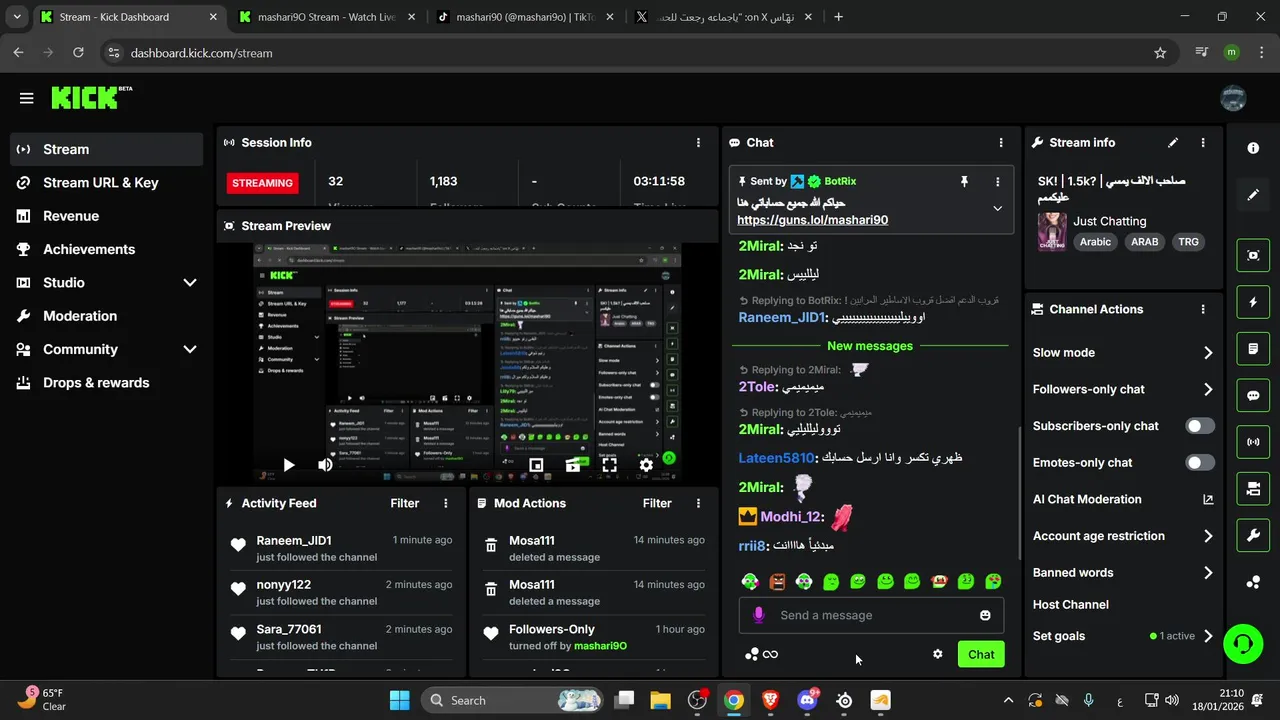This screenshot has height=720, width=1280.
Task: Click Host Channel action
Action: (x=1071, y=605)
